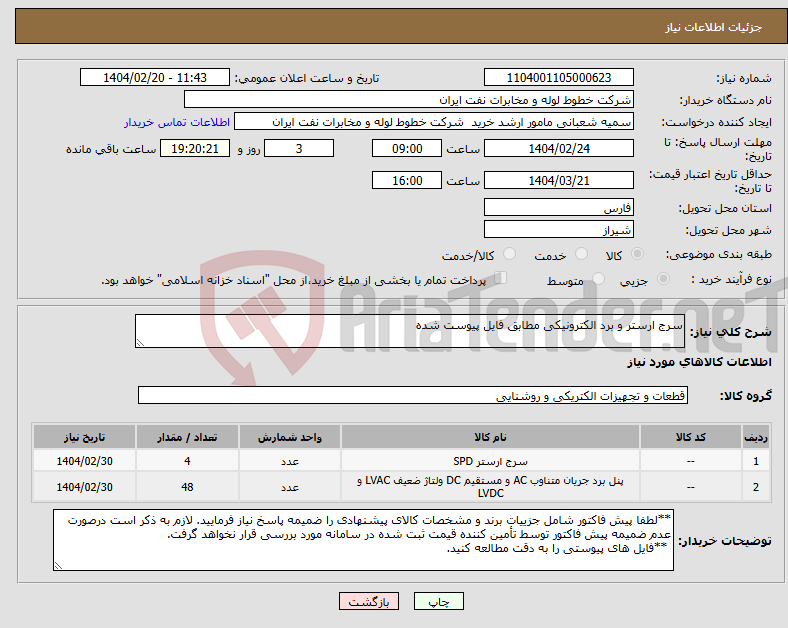Click the شرح کلی نیاز text area
Viewport: 788px width, 628px height.
tap(410, 331)
